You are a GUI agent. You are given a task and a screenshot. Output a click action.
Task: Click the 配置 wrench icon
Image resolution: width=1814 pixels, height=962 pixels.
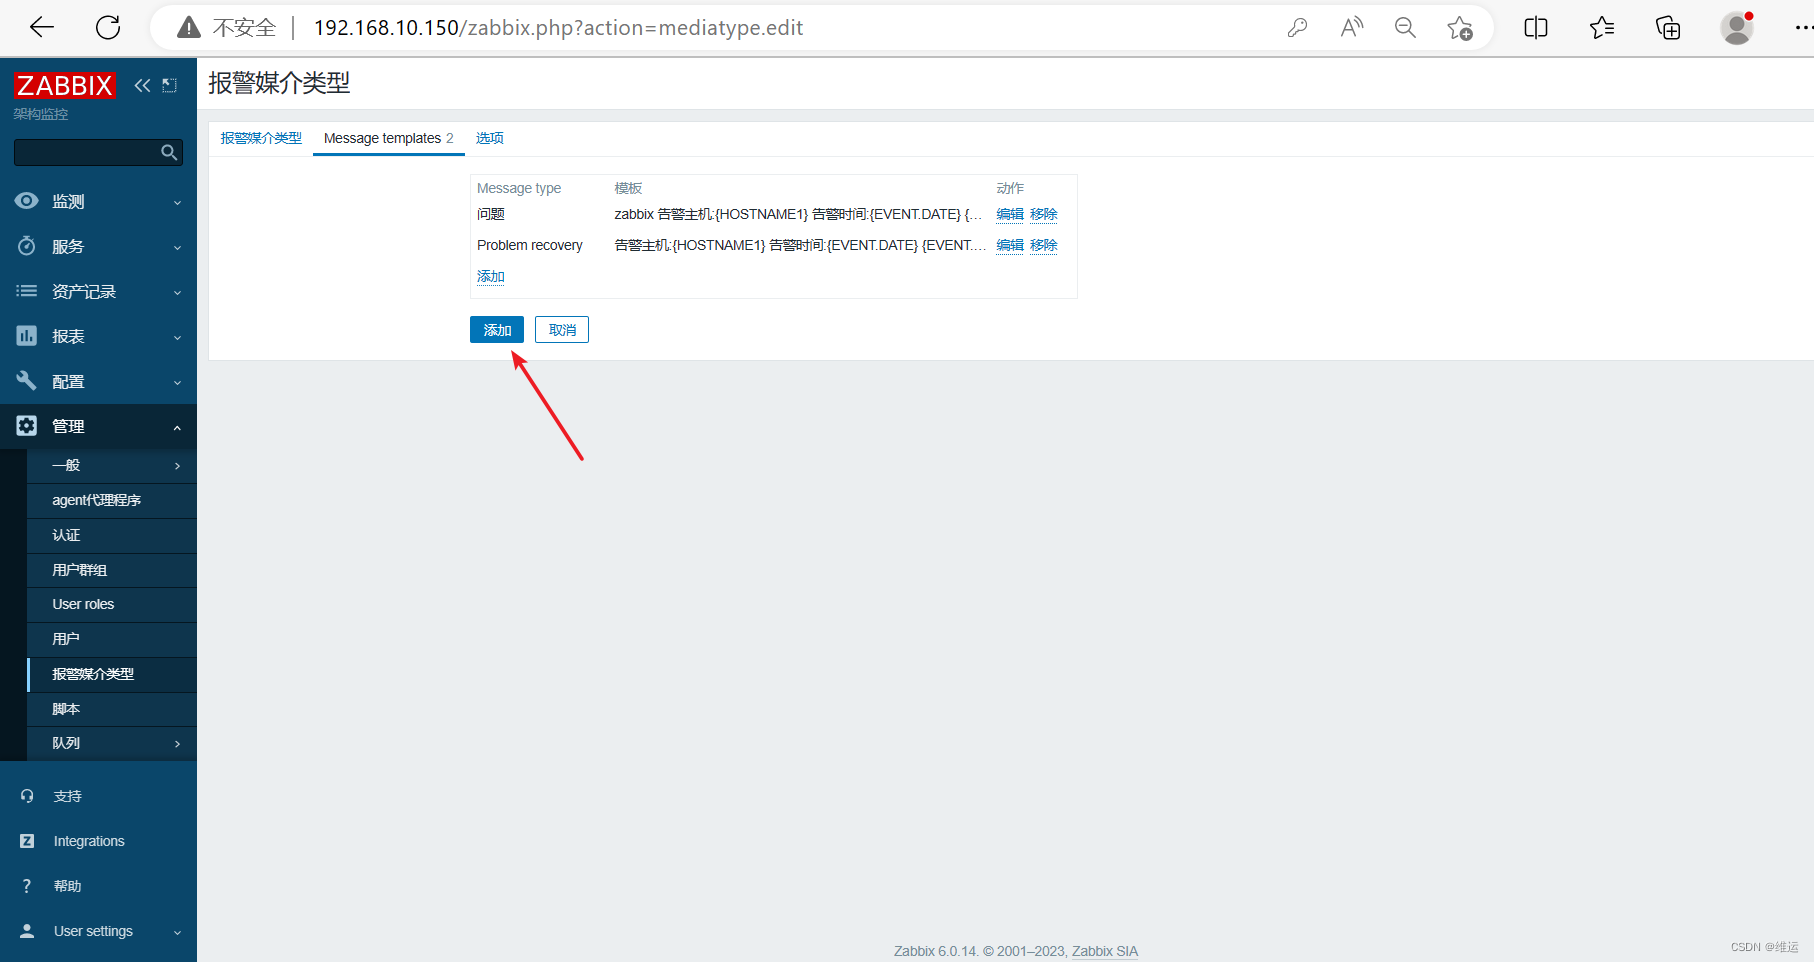click(27, 381)
